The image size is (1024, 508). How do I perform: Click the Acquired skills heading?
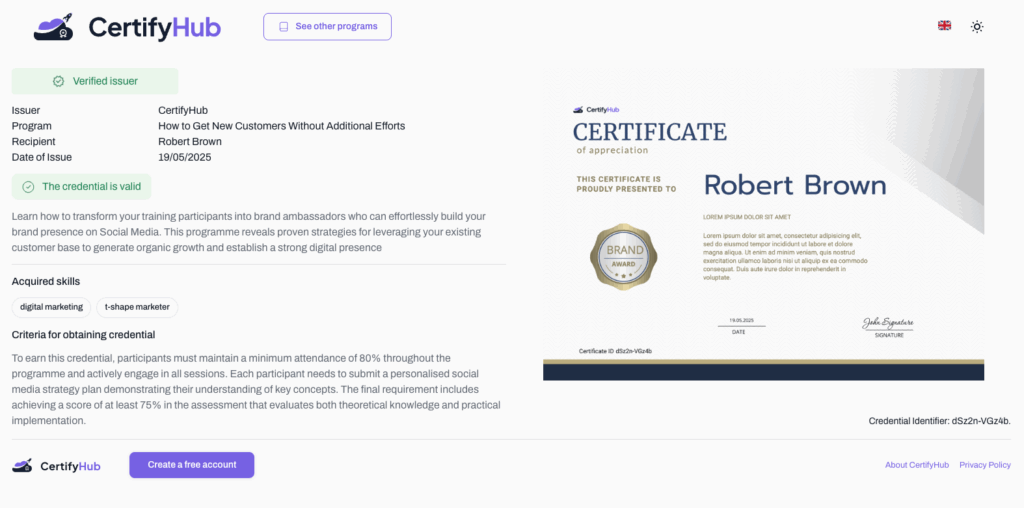[x=46, y=281]
